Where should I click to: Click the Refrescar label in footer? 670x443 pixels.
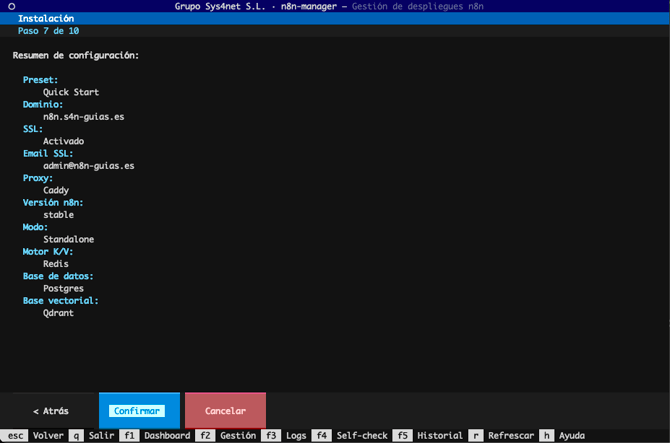[x=510, y=436]
